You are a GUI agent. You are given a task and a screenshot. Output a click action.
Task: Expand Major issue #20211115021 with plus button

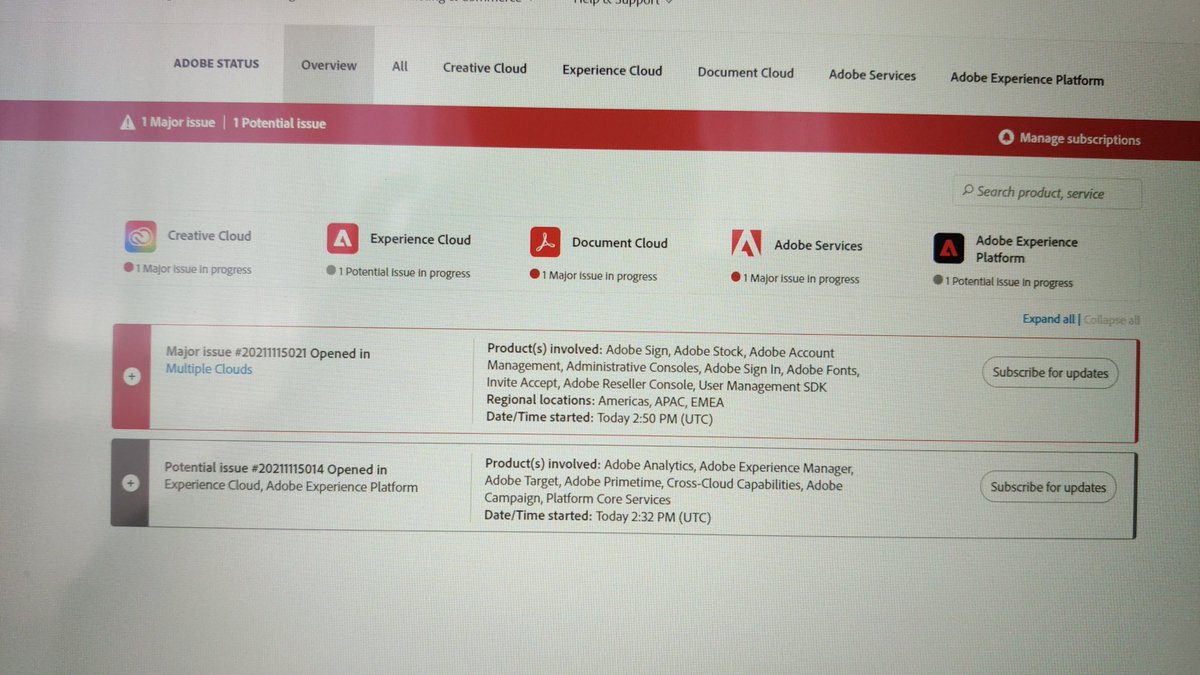click(130, 377)
